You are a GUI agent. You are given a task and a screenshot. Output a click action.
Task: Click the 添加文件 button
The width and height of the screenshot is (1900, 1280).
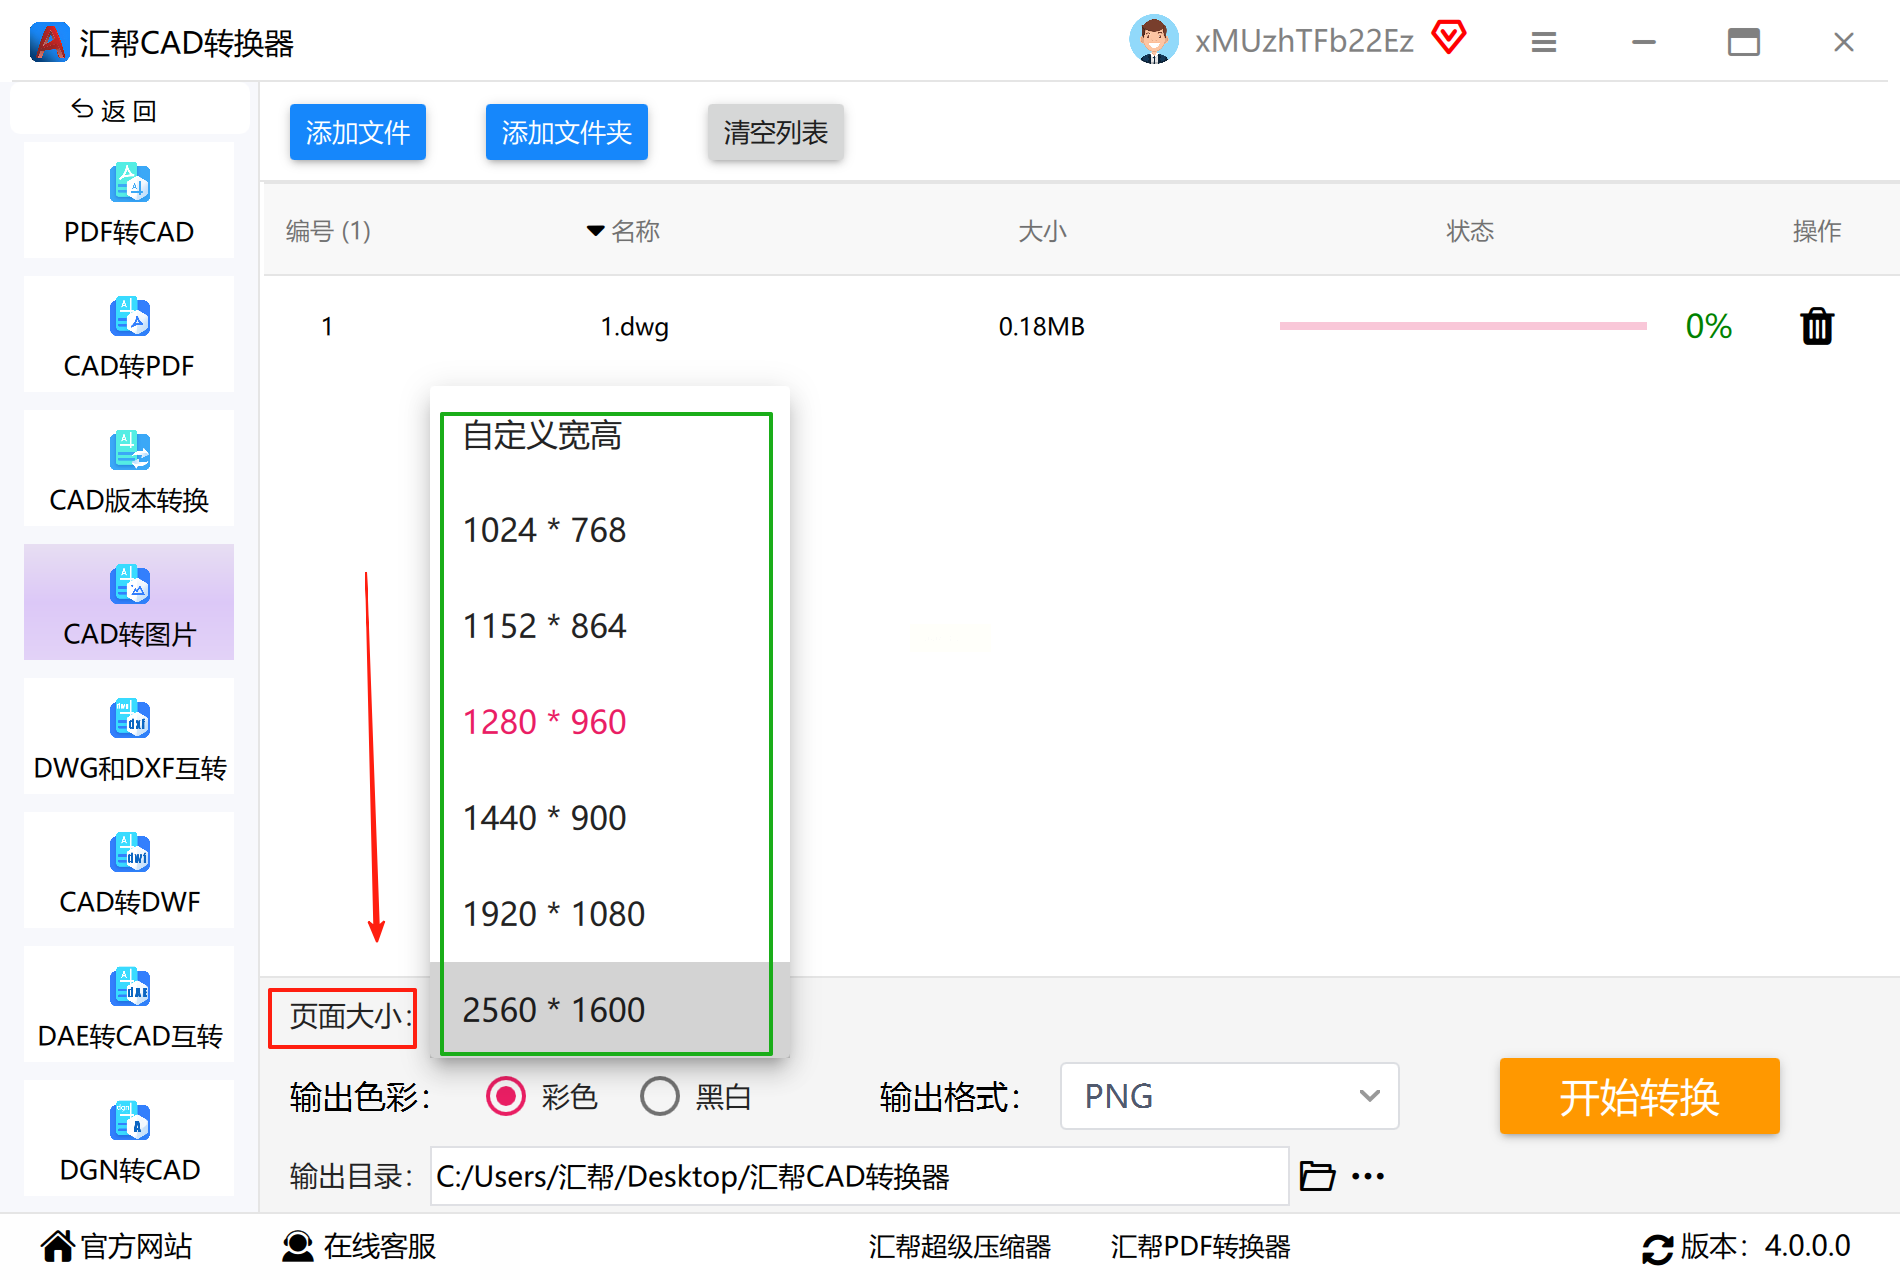coord(358,132)
